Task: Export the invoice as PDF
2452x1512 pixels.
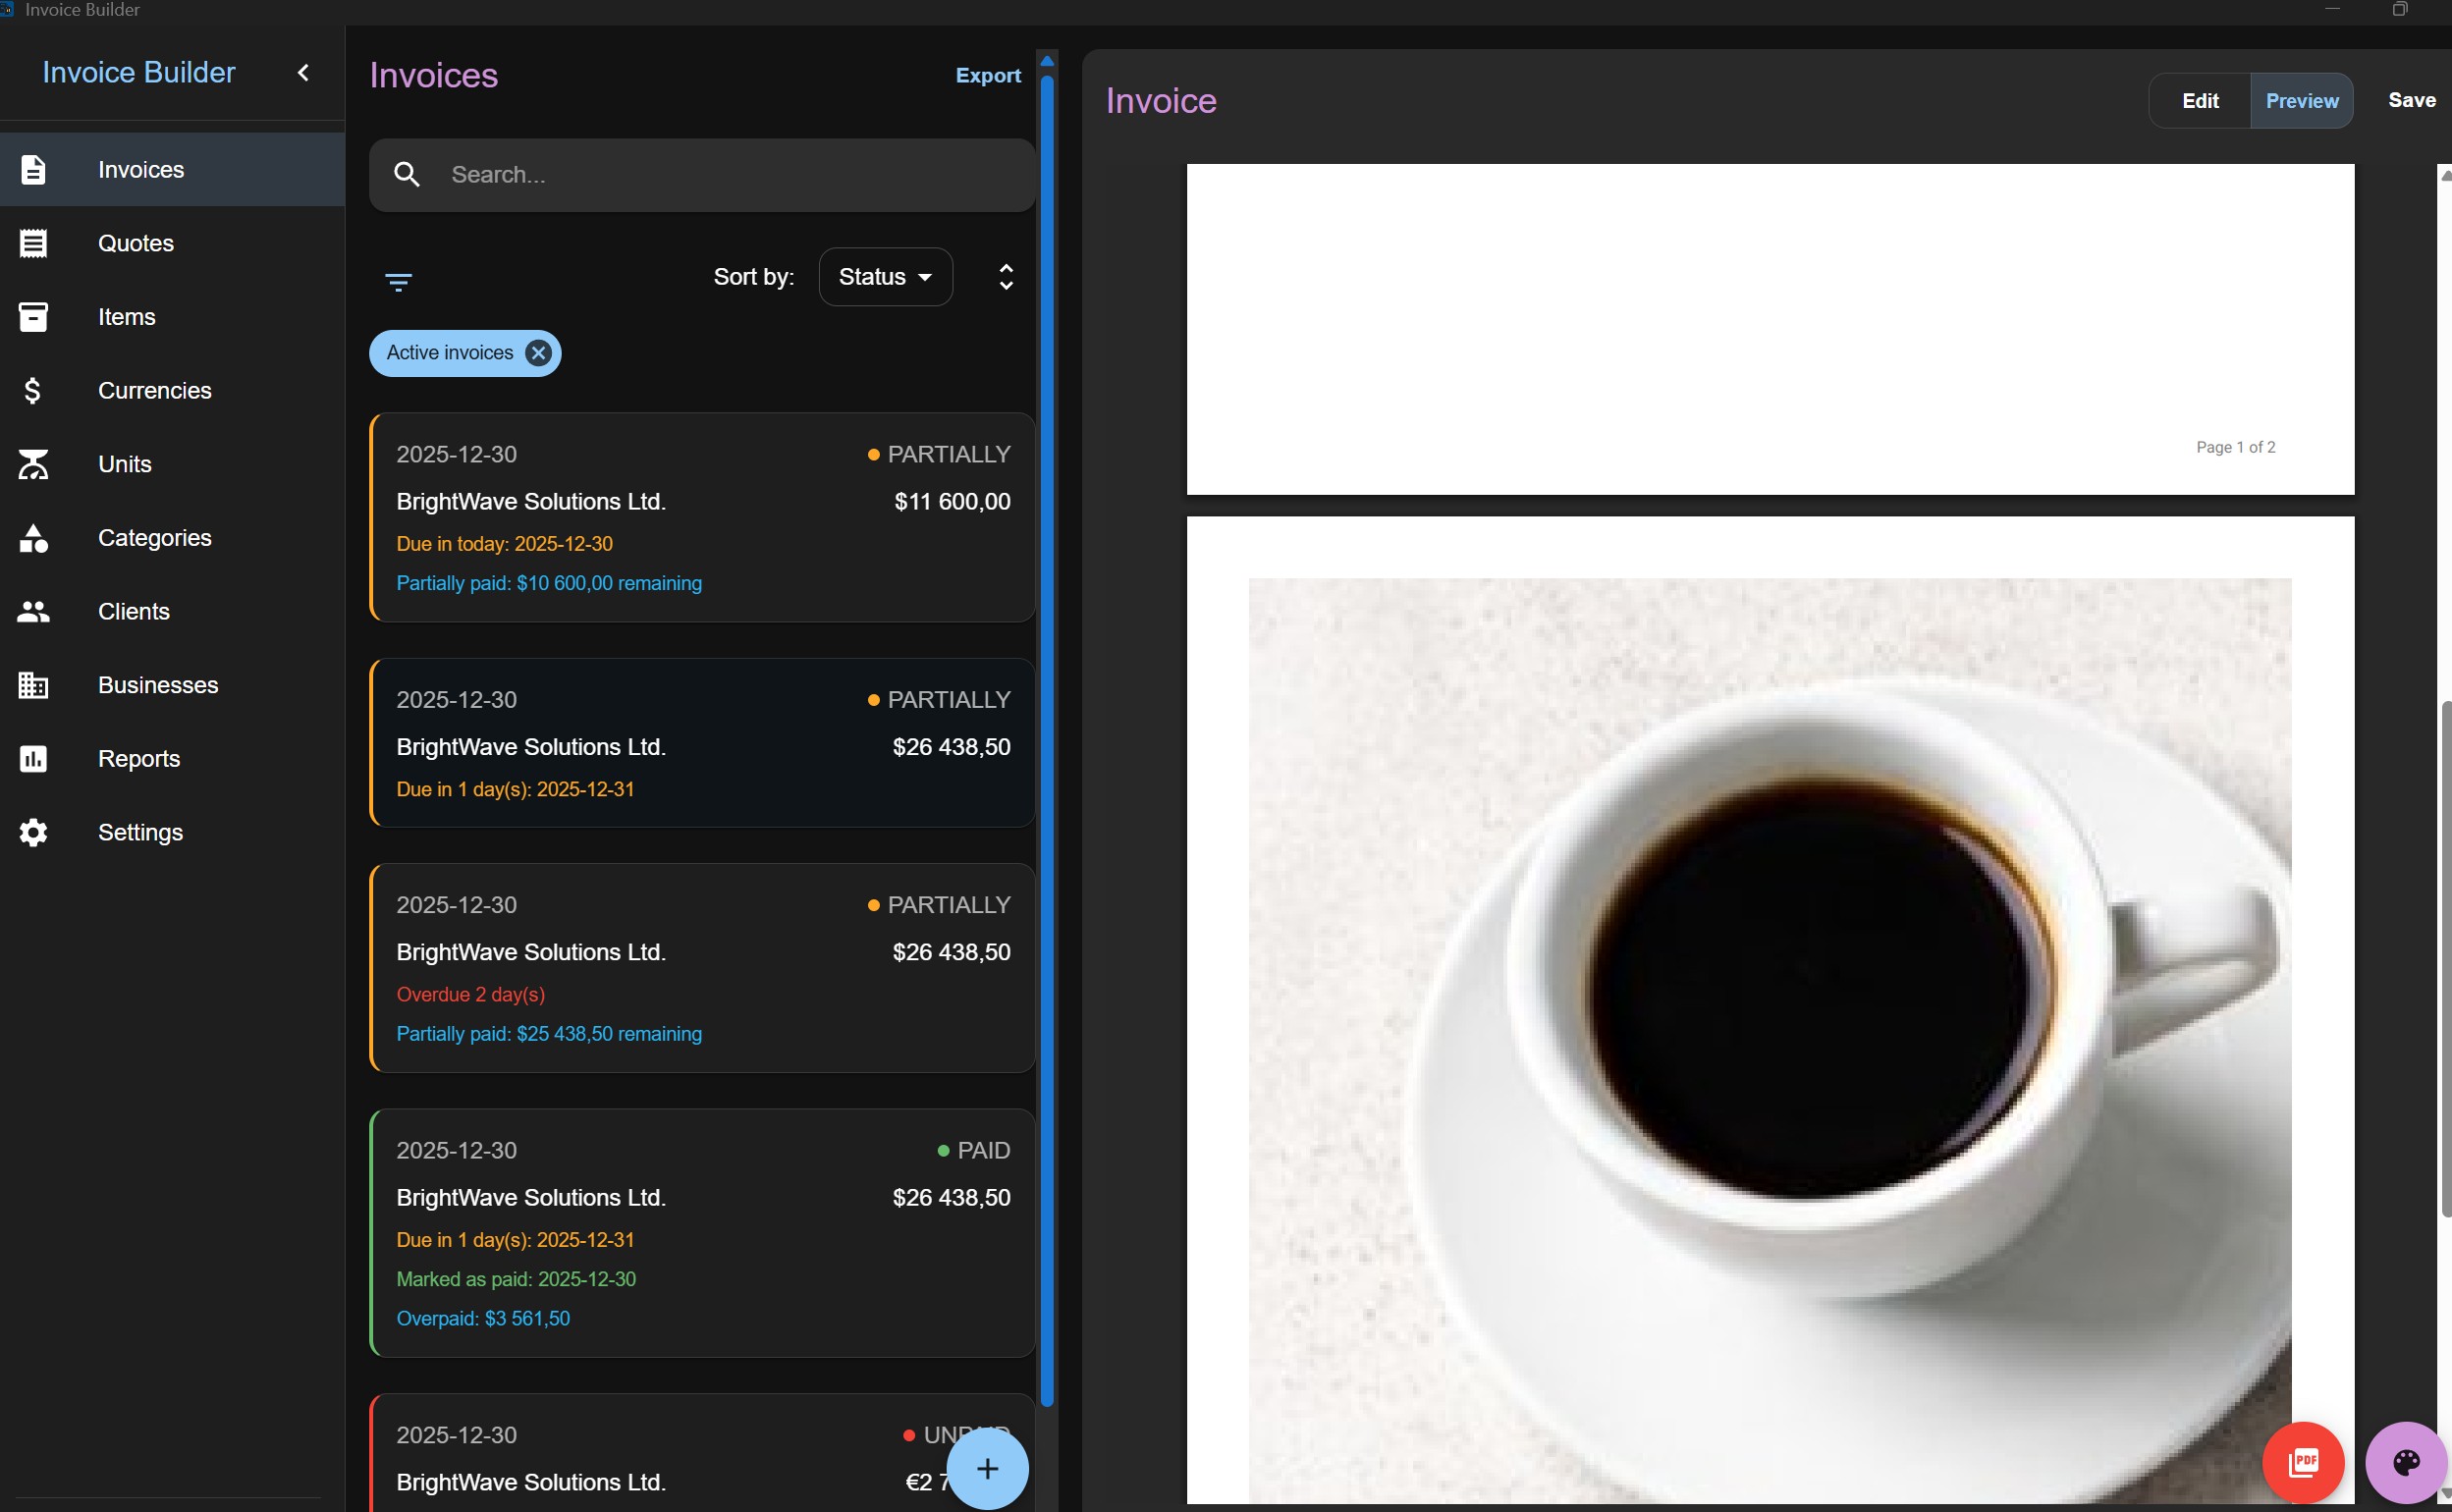Action: (x=2303, y=1462)
